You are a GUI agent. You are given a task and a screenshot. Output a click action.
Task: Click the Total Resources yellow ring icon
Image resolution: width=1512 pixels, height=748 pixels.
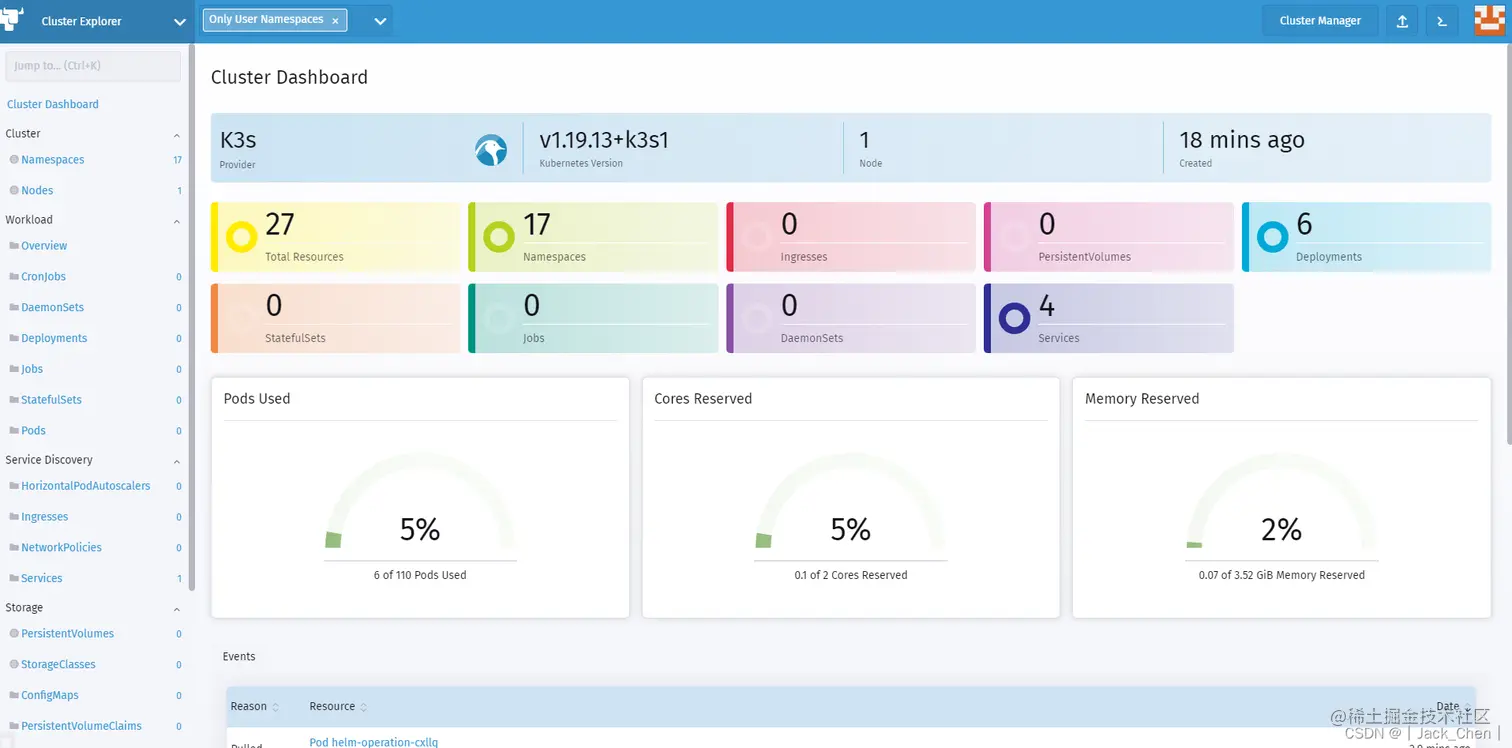tap(242, 237)
